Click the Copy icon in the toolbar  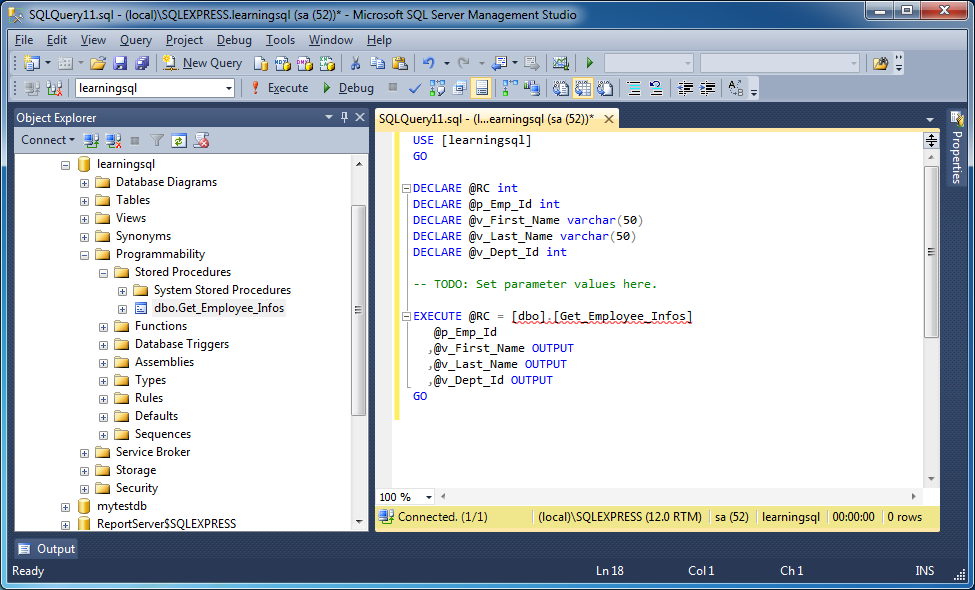[377, 63]
